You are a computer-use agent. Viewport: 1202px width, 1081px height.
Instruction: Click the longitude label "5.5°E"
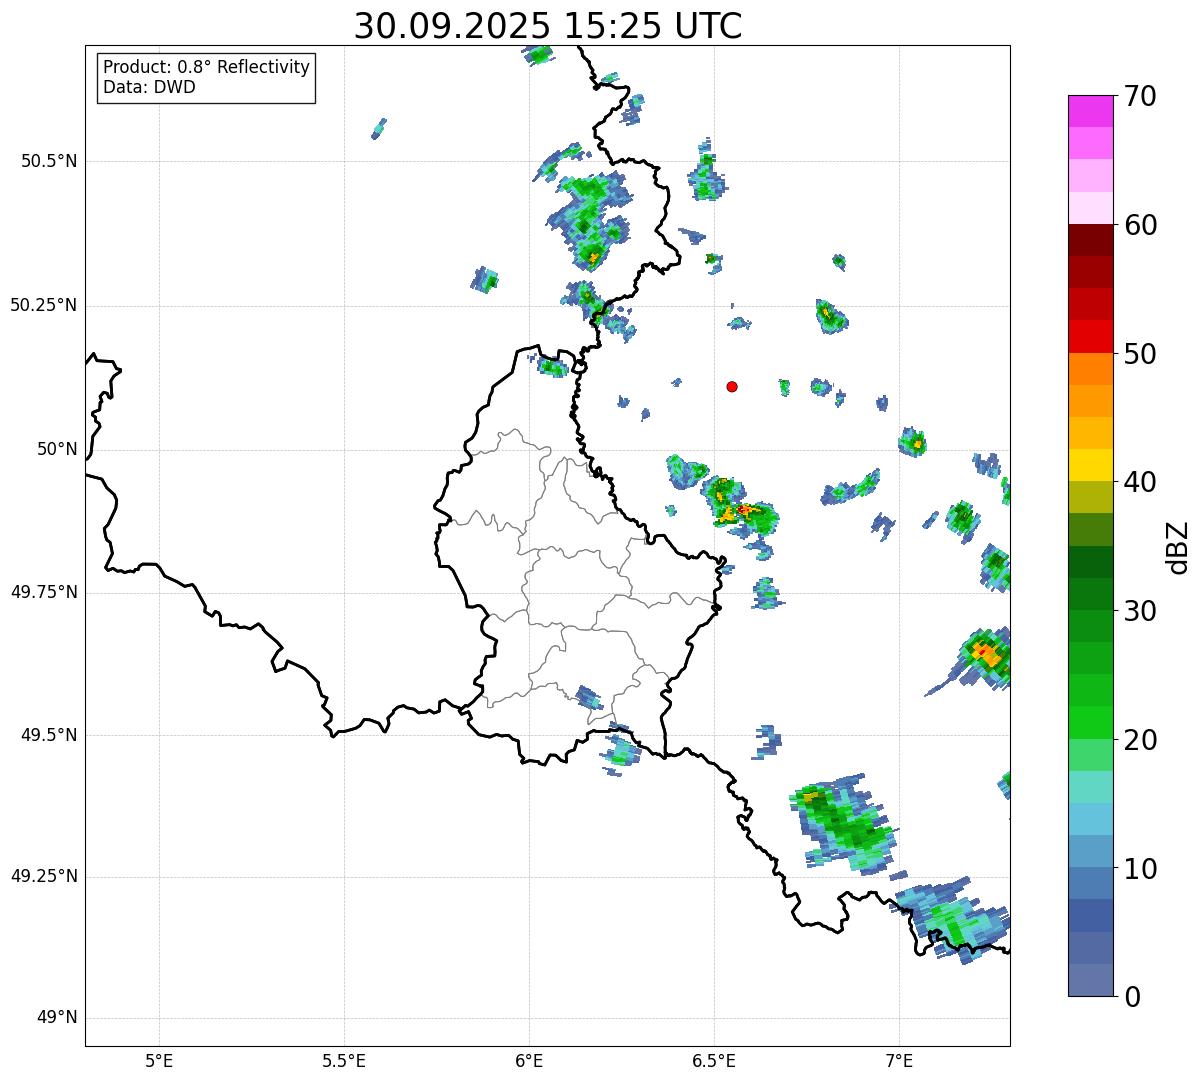[344, 1060]
